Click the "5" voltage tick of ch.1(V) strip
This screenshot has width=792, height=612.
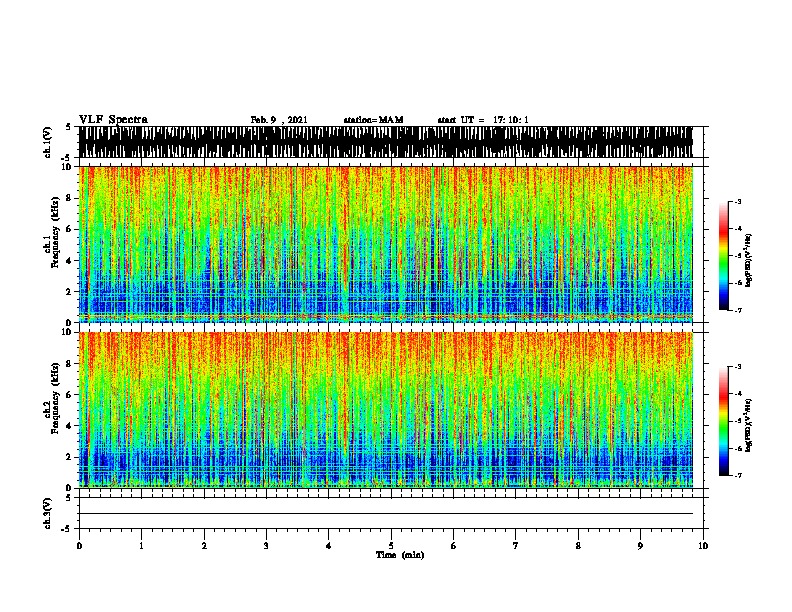click(x=68, y=127)
